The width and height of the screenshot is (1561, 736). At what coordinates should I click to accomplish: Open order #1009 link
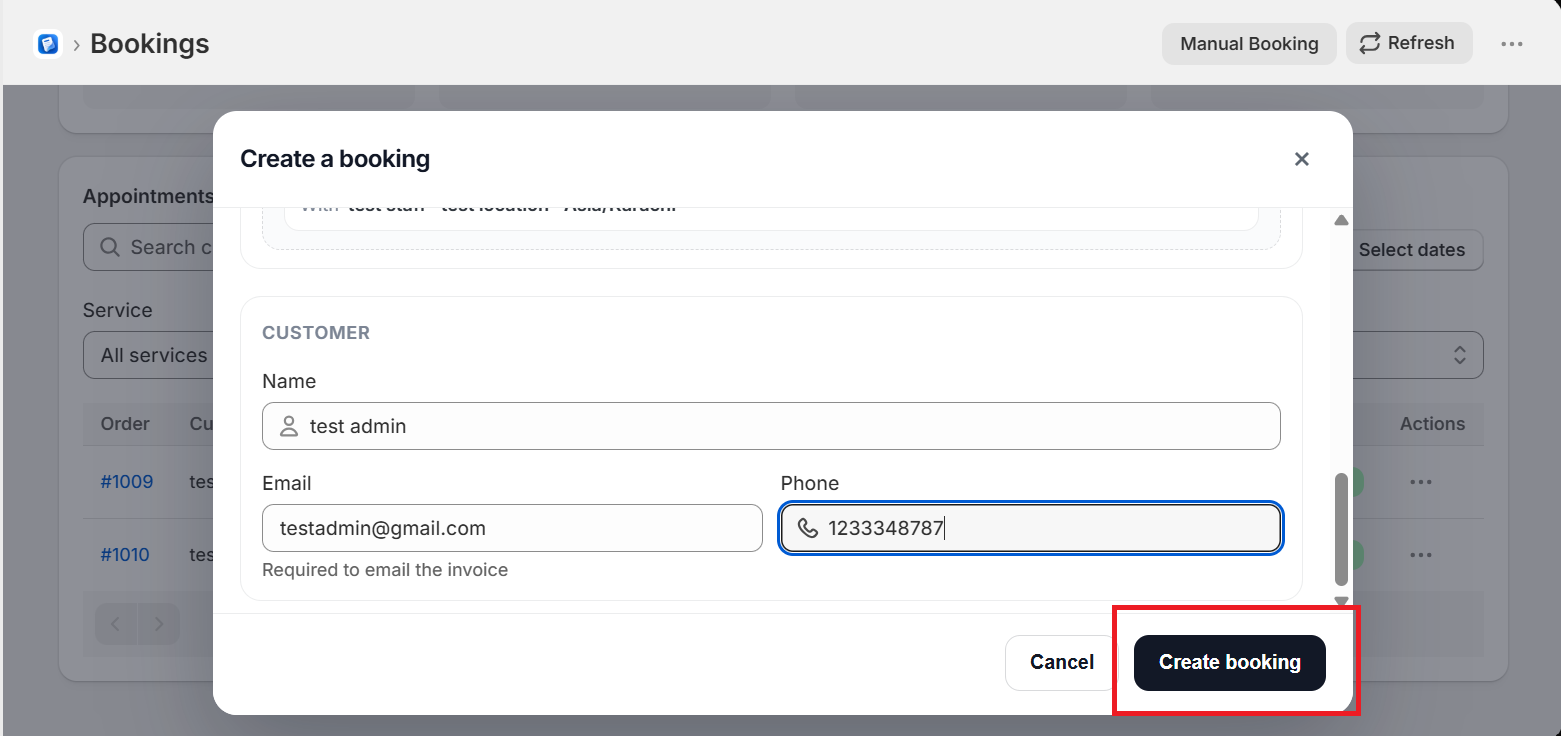[x=127, y=482]
